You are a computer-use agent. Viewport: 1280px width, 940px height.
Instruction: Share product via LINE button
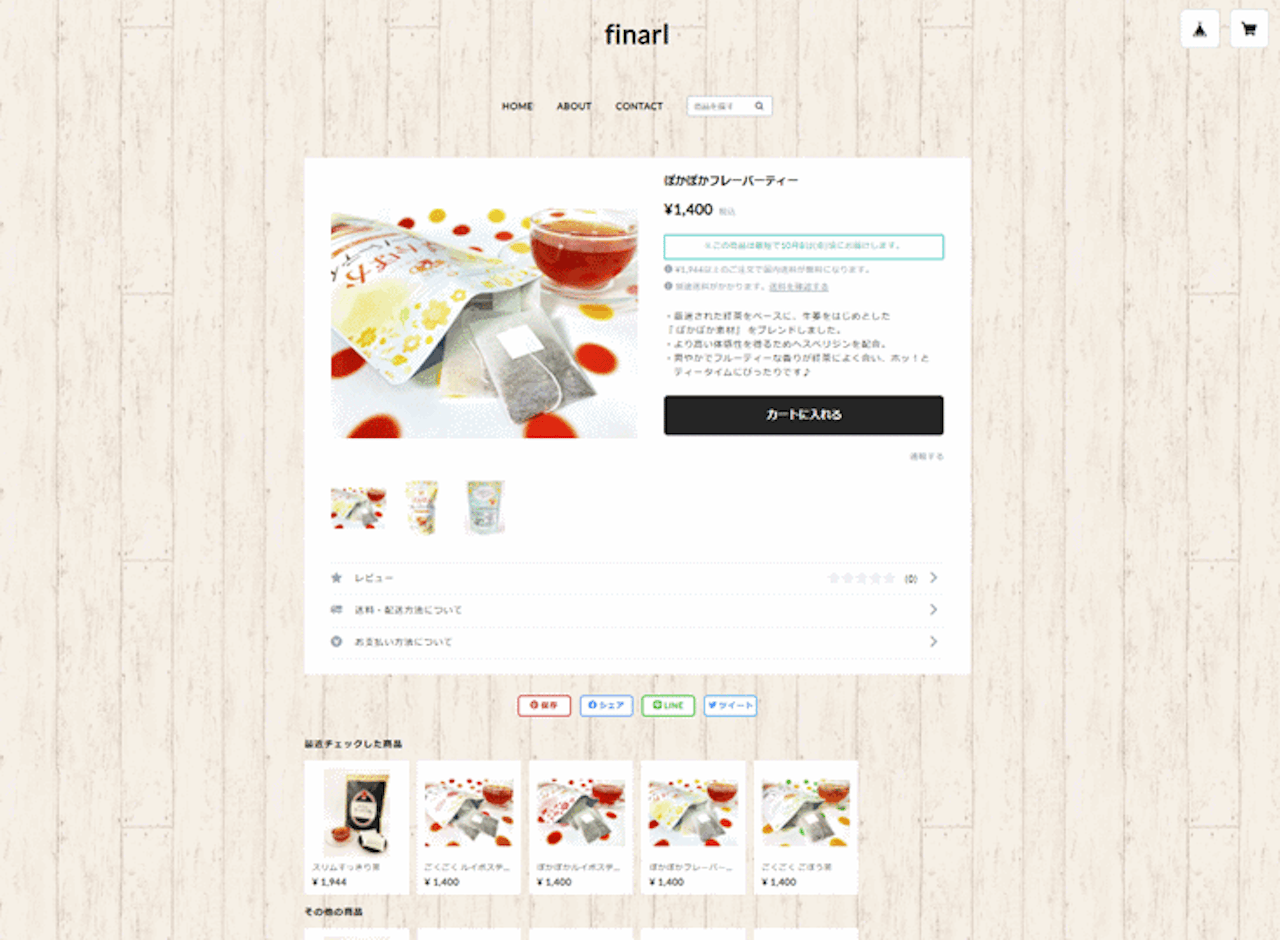click(668, 705)
